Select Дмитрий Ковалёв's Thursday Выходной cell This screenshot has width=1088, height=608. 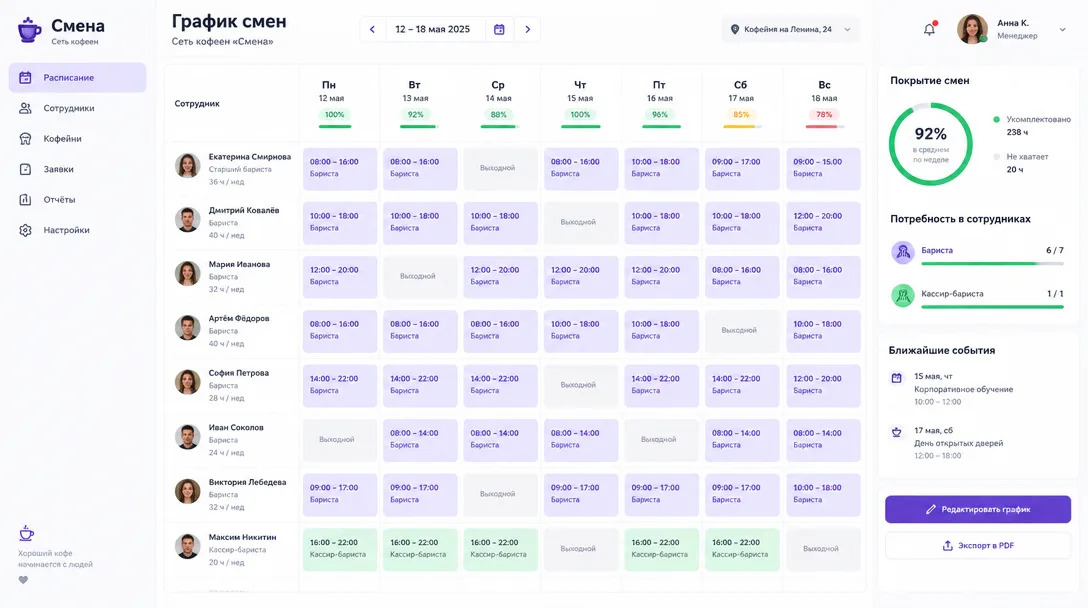[581, 223]
